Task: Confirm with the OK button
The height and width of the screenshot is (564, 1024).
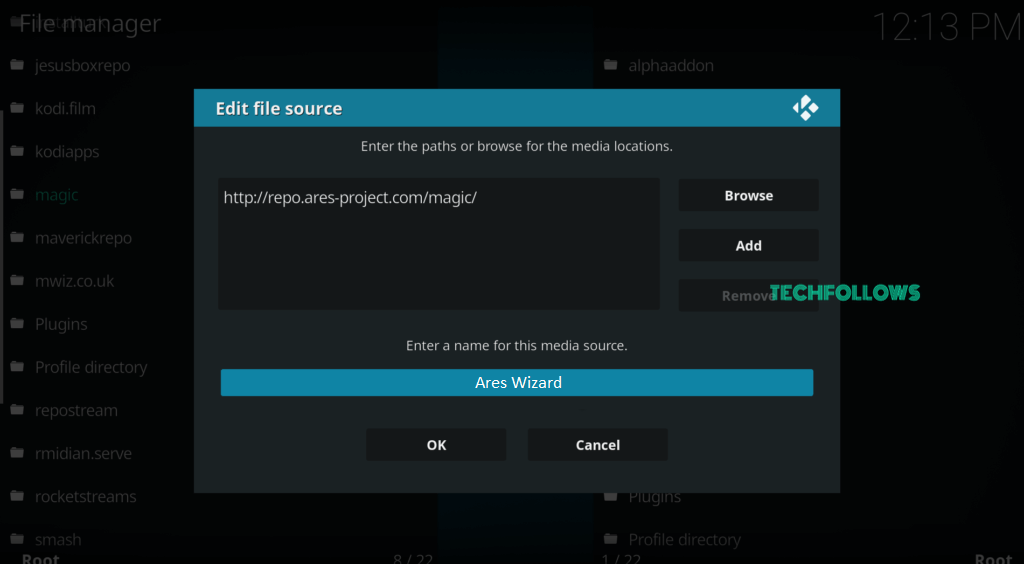Action: click(436, 445)
